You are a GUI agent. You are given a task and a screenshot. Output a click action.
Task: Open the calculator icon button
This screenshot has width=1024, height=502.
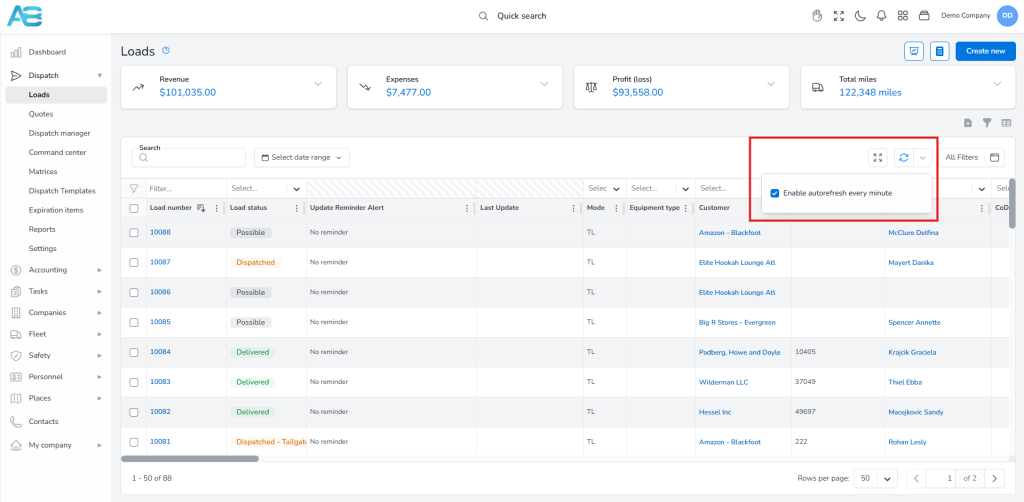(x=940, y=51)
